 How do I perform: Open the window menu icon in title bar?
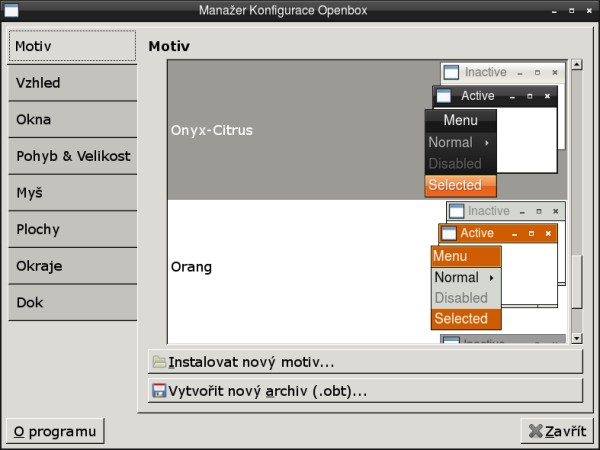click(x=8, y=10)
